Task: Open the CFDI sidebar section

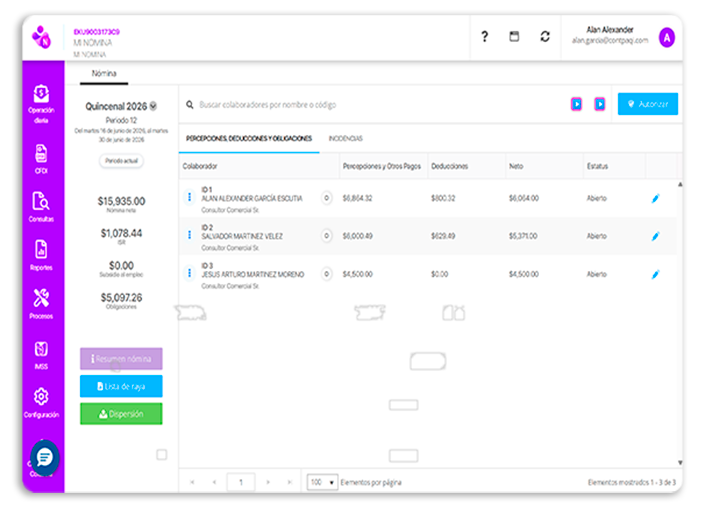Action: click(41, 159)
